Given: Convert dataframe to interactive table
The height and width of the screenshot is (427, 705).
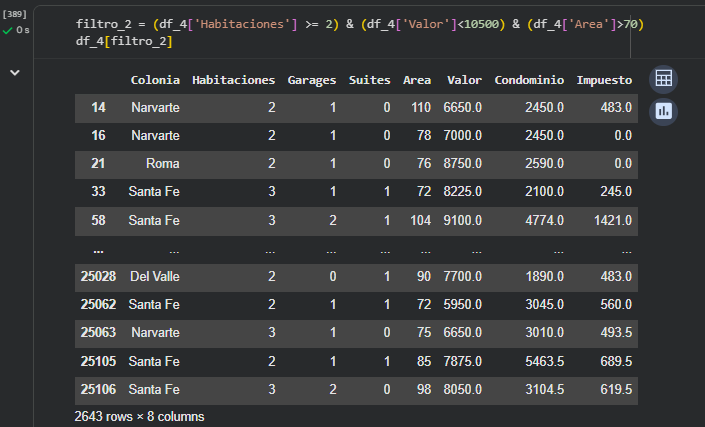Looking at the screenshot, I should tap(663, 80).
